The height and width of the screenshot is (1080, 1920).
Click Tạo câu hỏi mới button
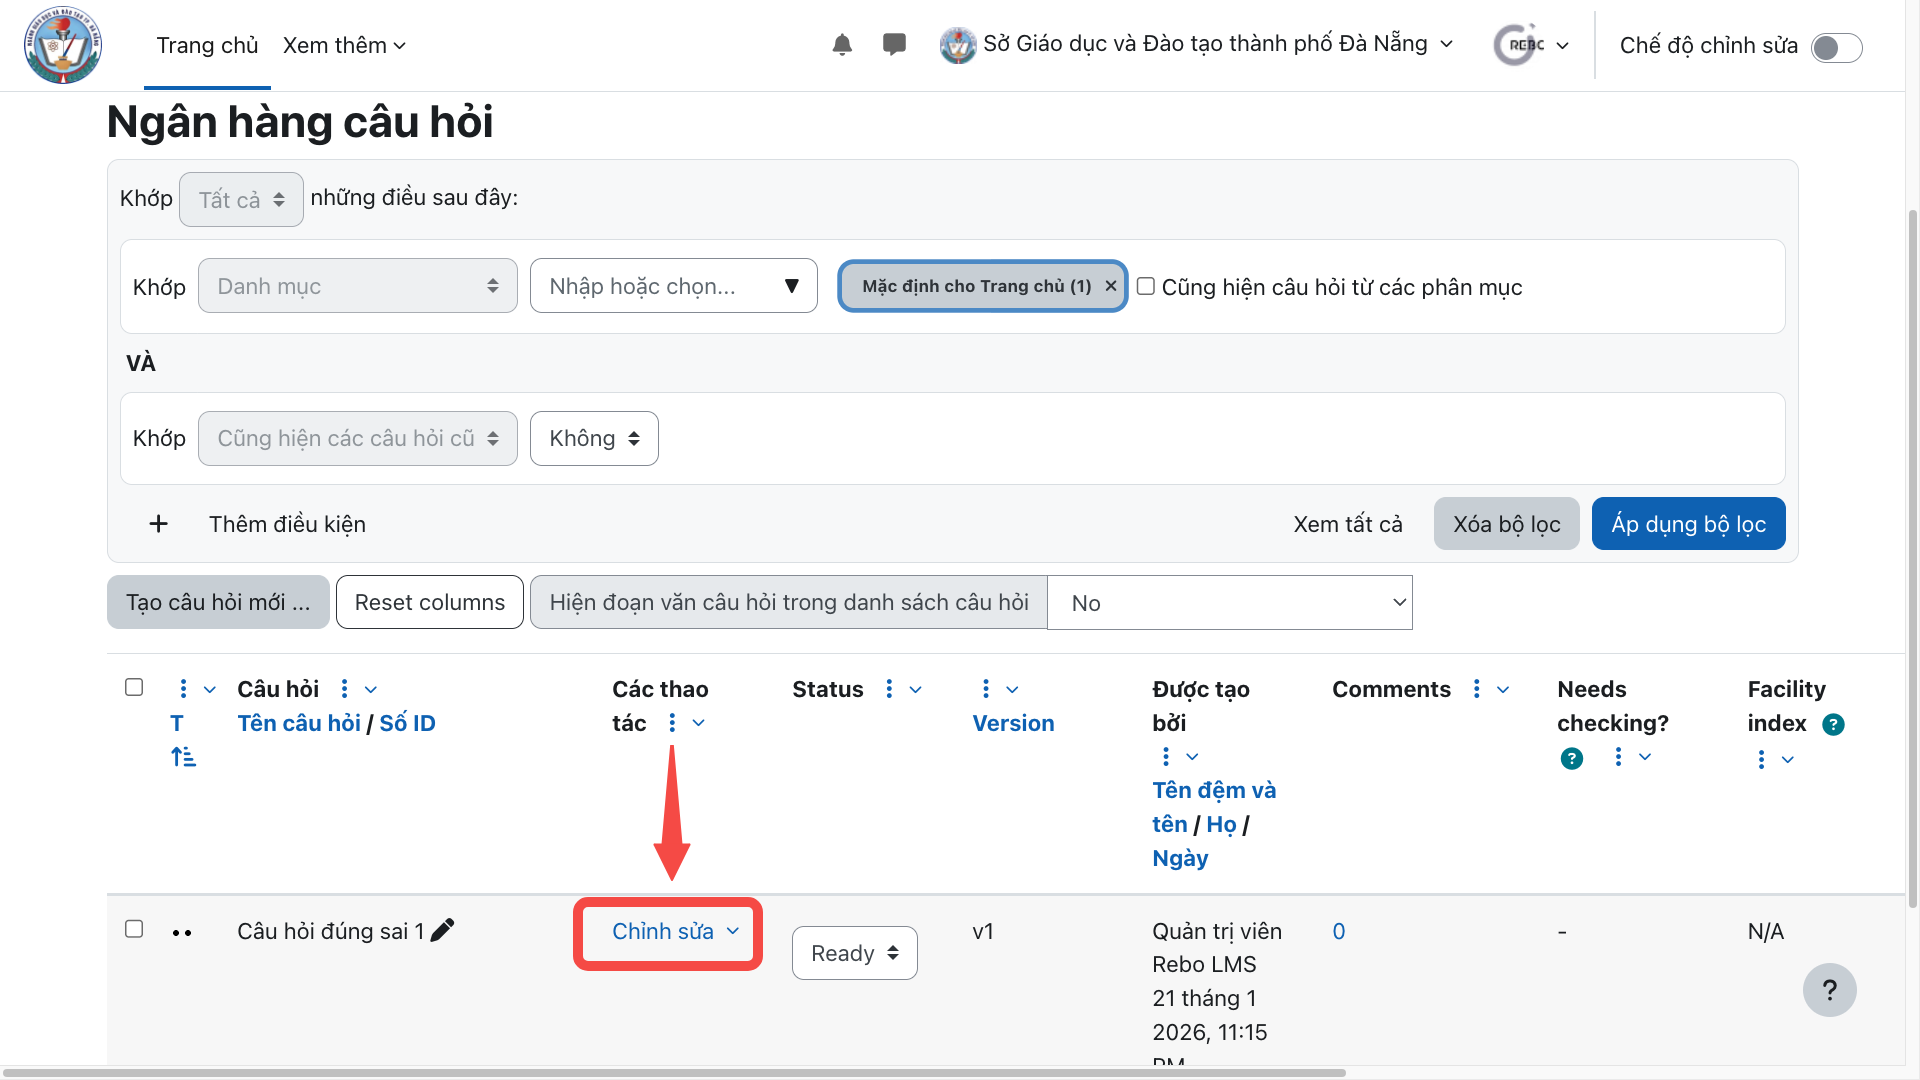[218, 602]
